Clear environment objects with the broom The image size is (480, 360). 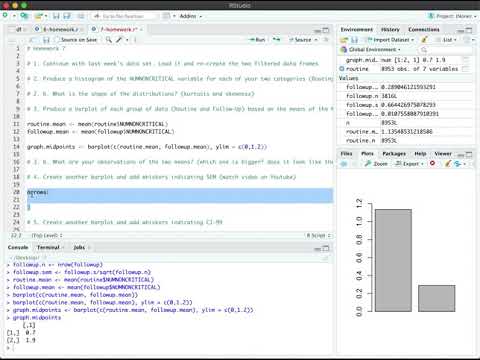point(424,40)
